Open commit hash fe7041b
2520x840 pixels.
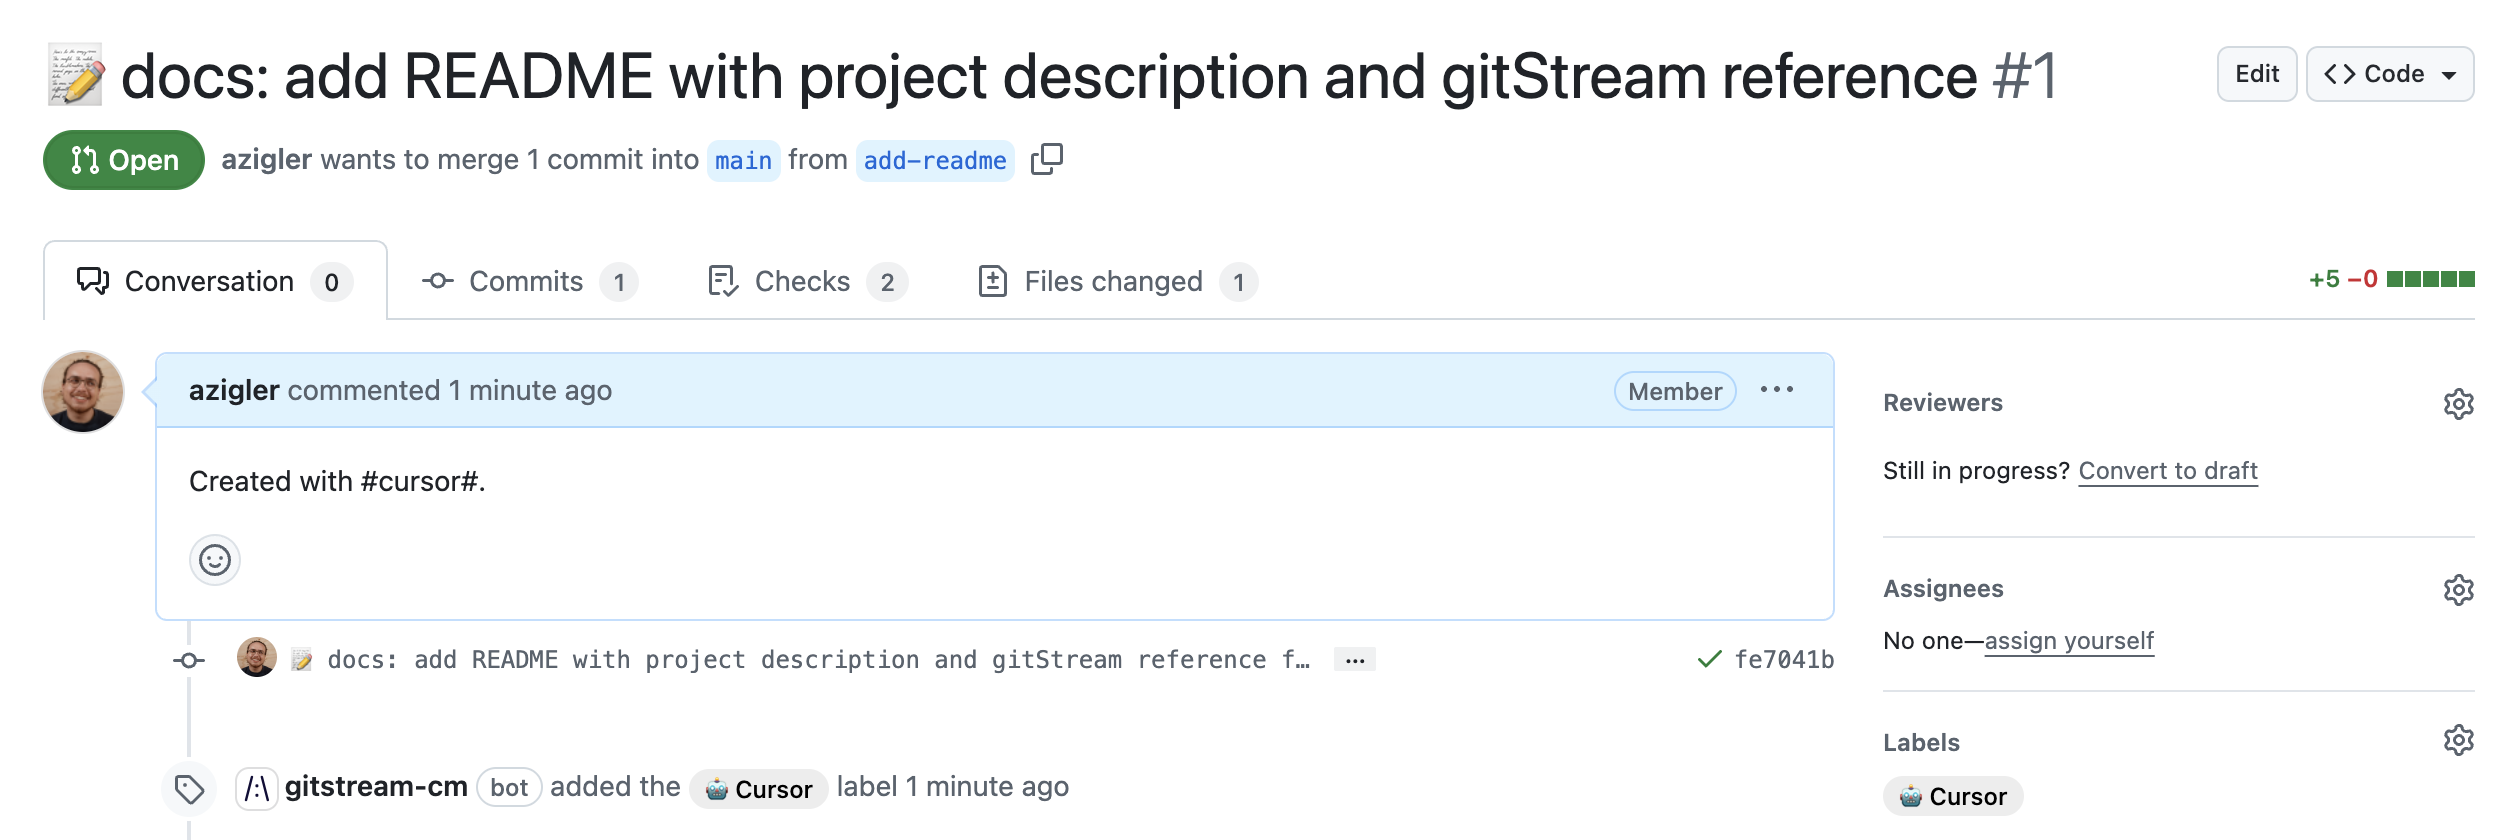coord(1784,660)
